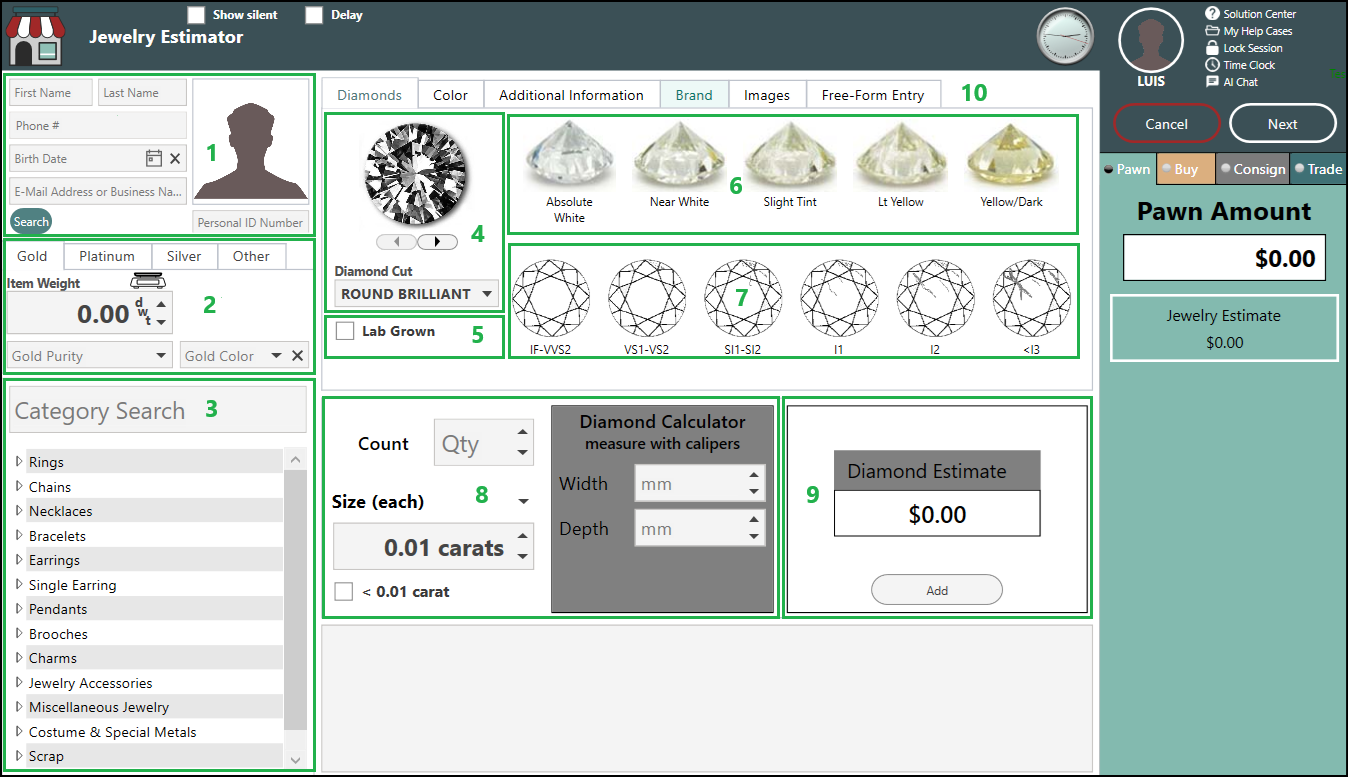
Task: Toggle the Delay checkbox
Action: click(314, 15)
